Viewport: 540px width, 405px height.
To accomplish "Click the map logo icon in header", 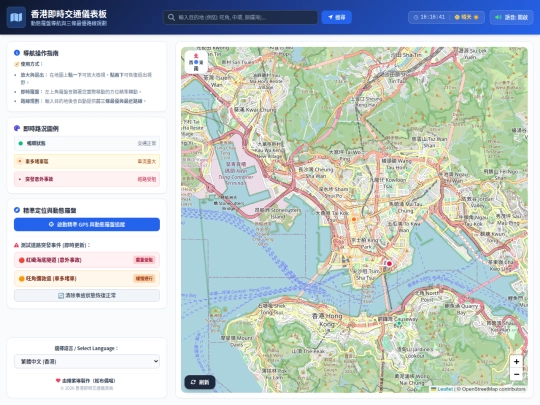I will pos(16,17).
